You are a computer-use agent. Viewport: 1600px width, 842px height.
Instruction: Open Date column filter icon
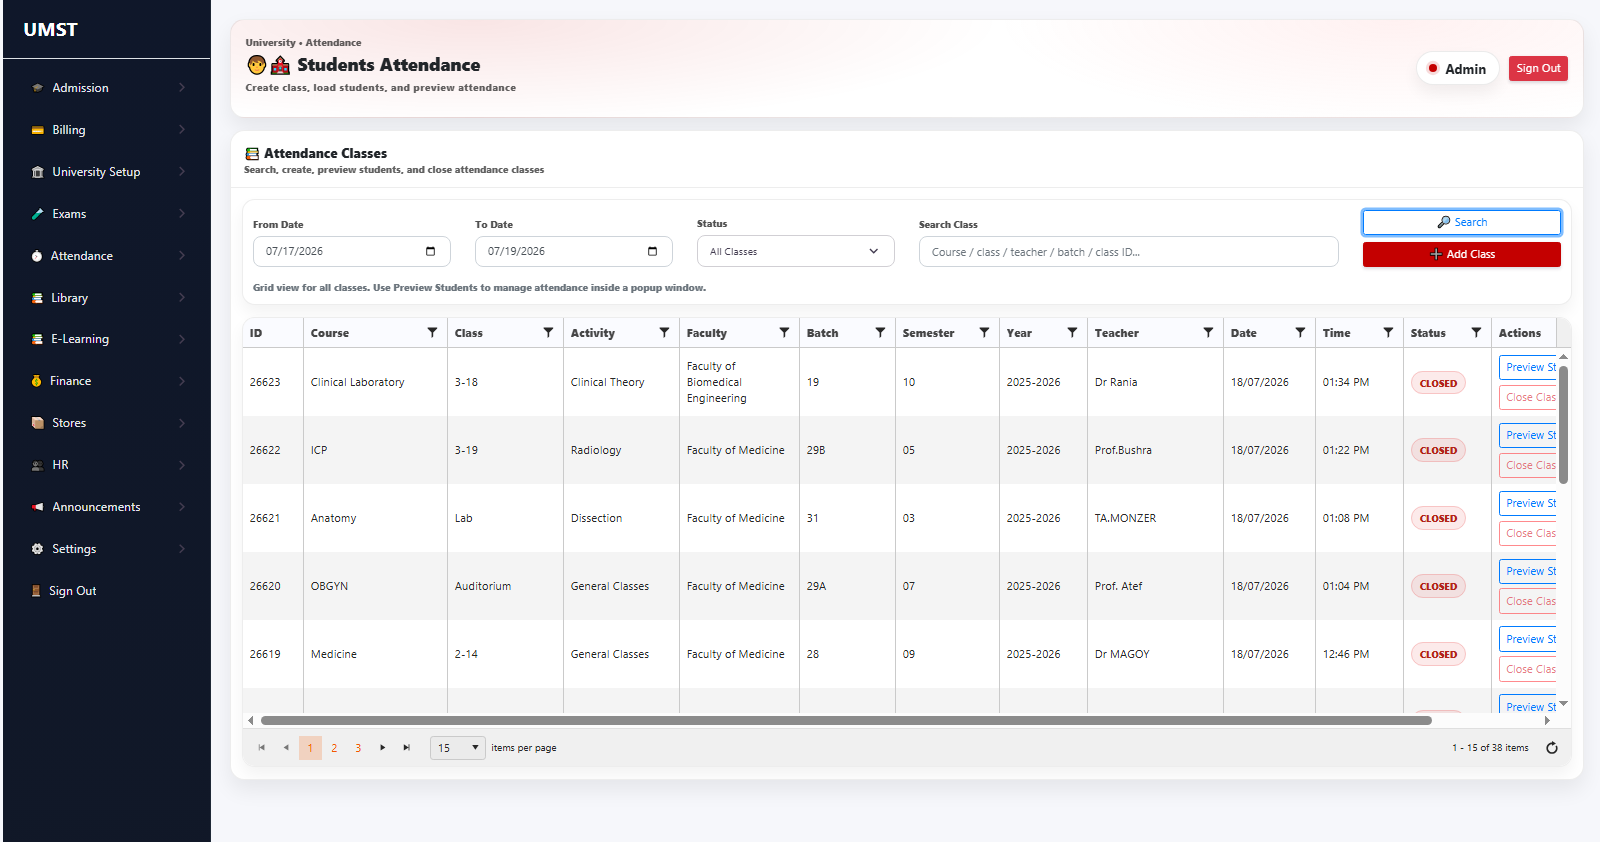coord(1300,333)
